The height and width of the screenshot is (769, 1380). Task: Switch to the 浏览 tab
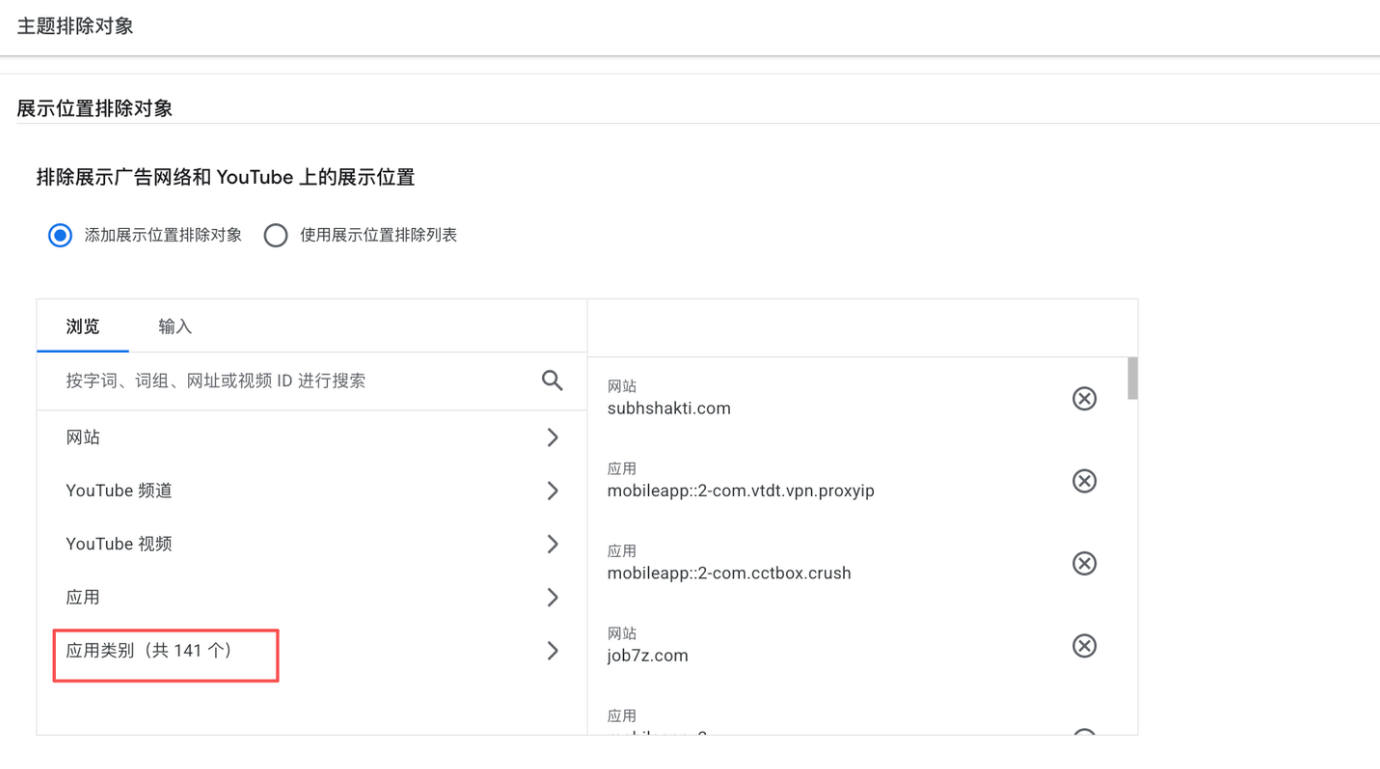tap(83, 326)
